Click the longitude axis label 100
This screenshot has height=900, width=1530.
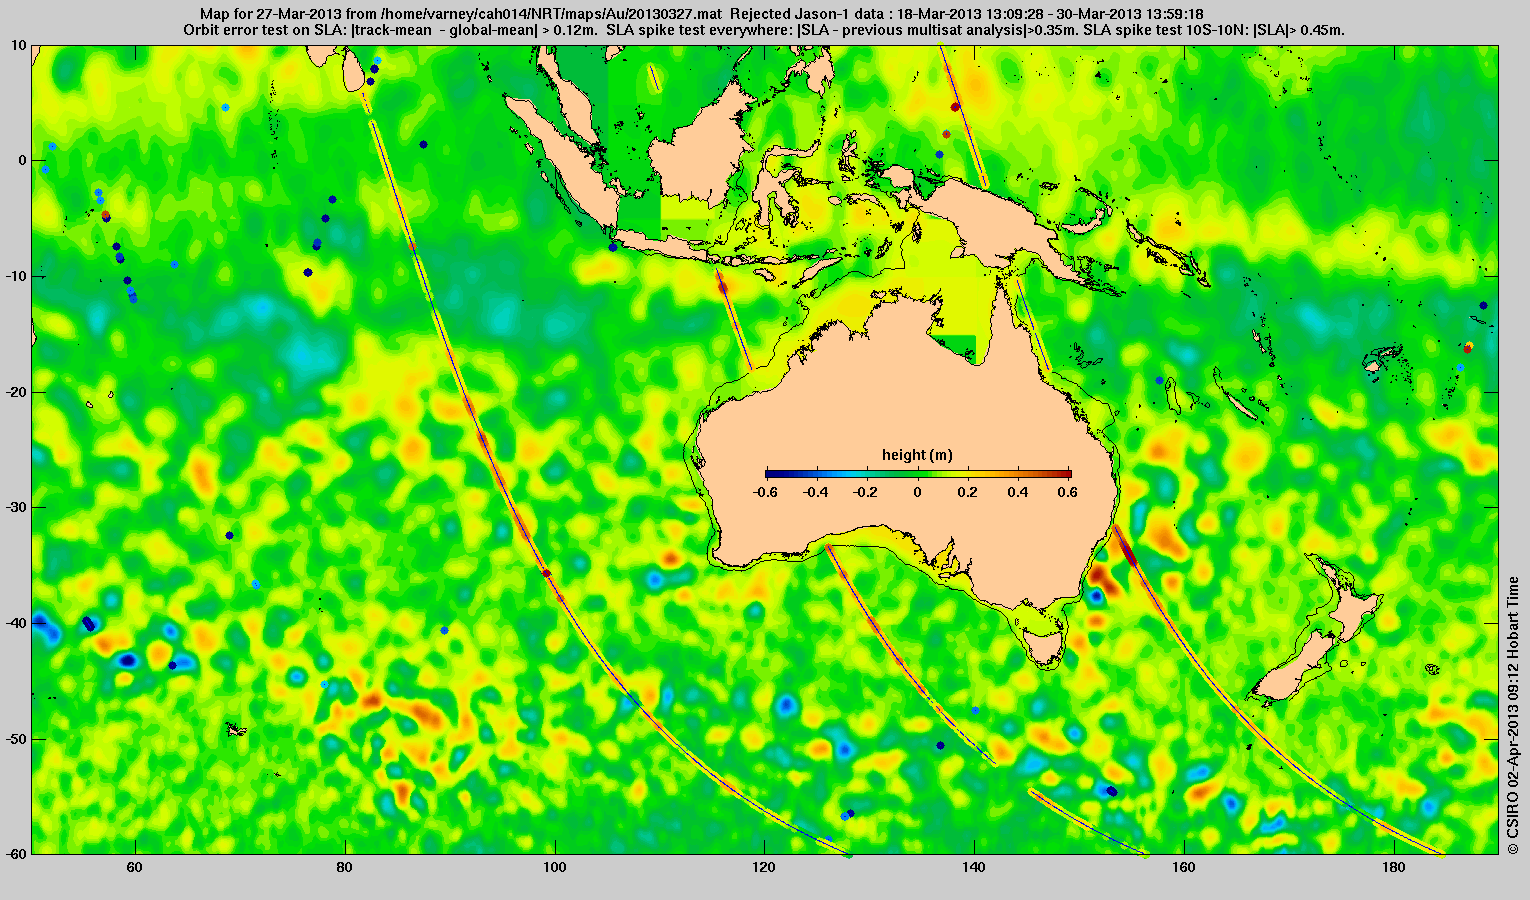[554, 867]
